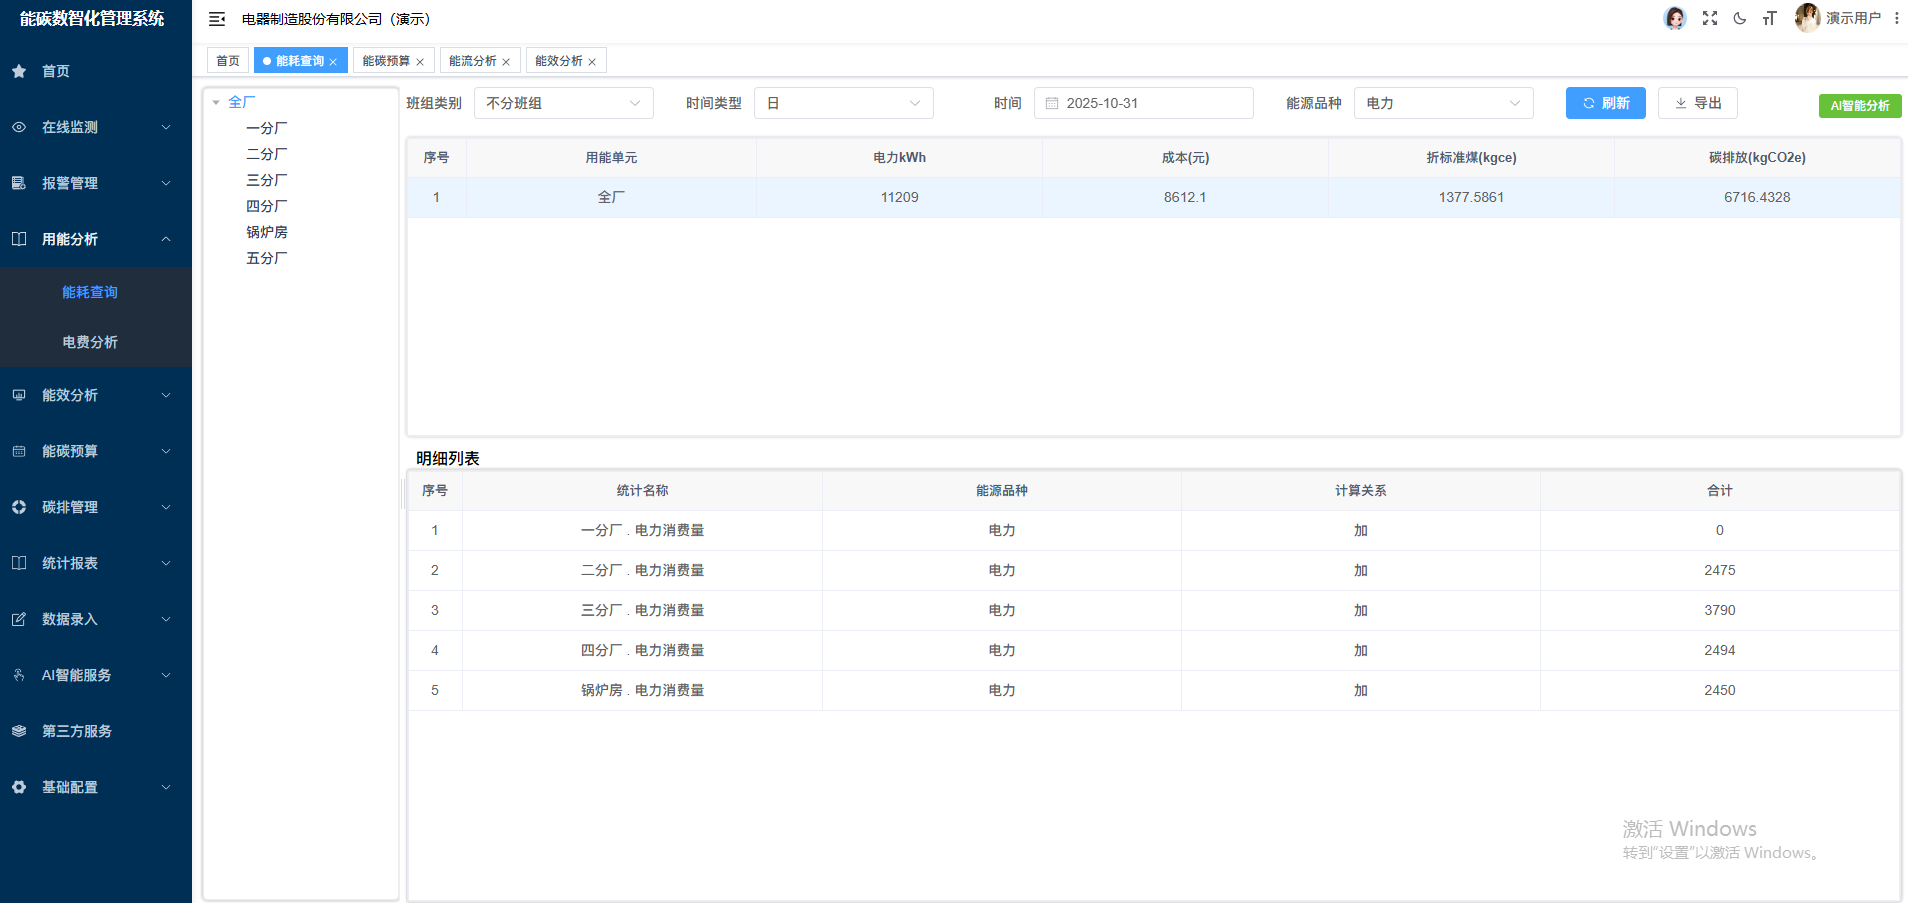Open the AI智能服务 sidebar icon
Screen dimensions: 1908x903
(x=18, y=675)
